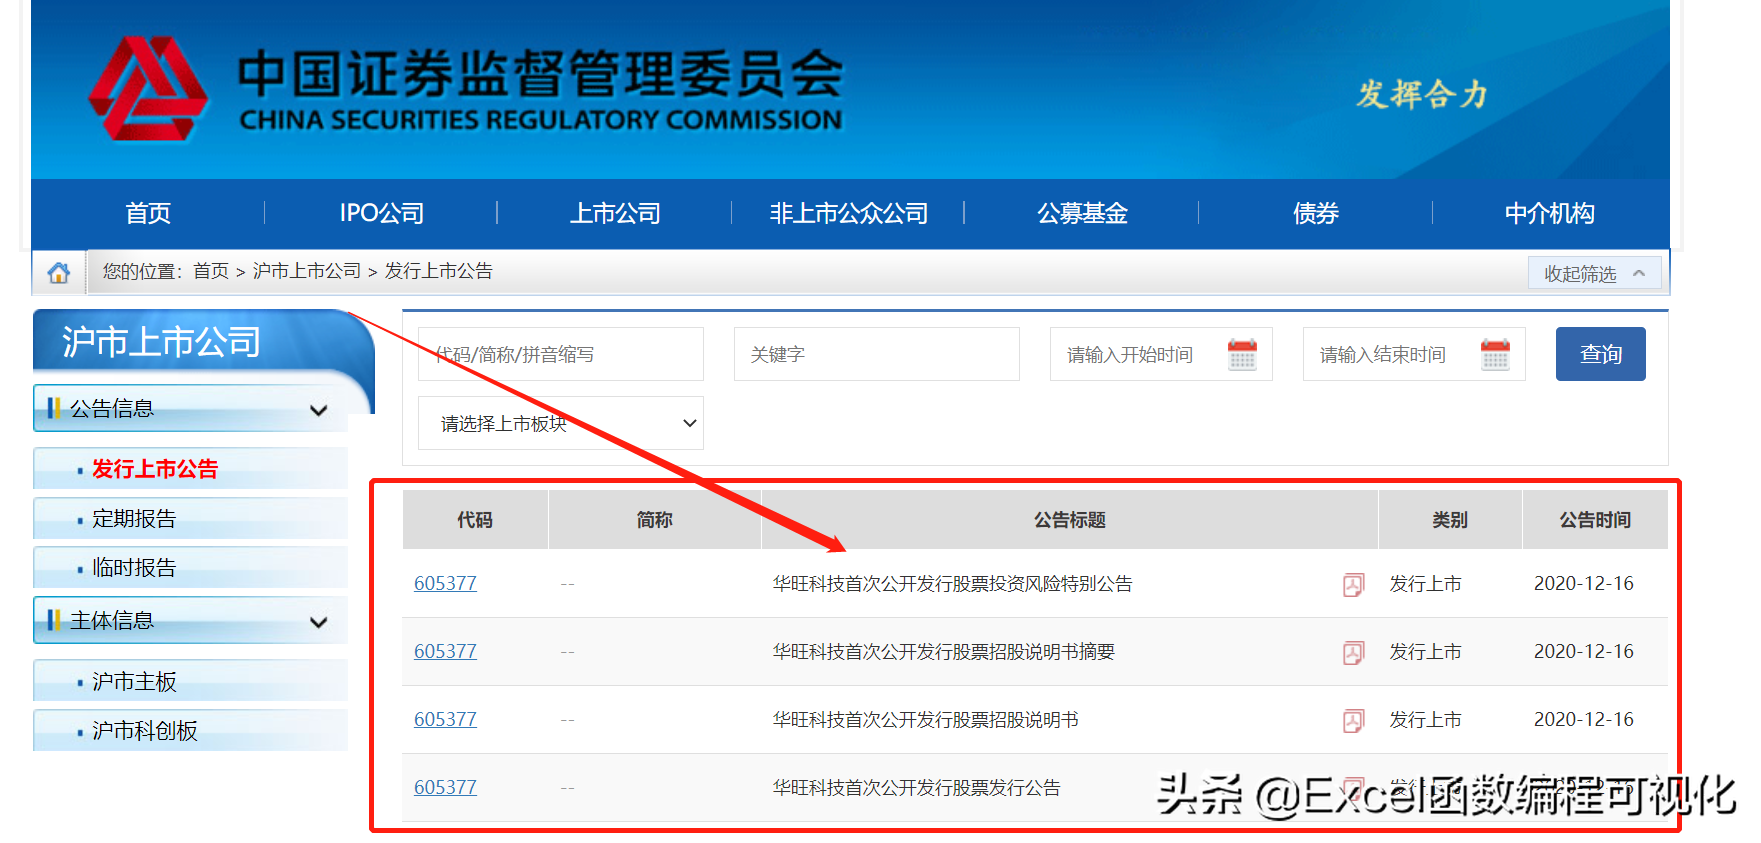This screenshot has width=1761, height=843.
Task: Open code 605377 in 投资风险特别公告 row
Action: click(445, 583)
